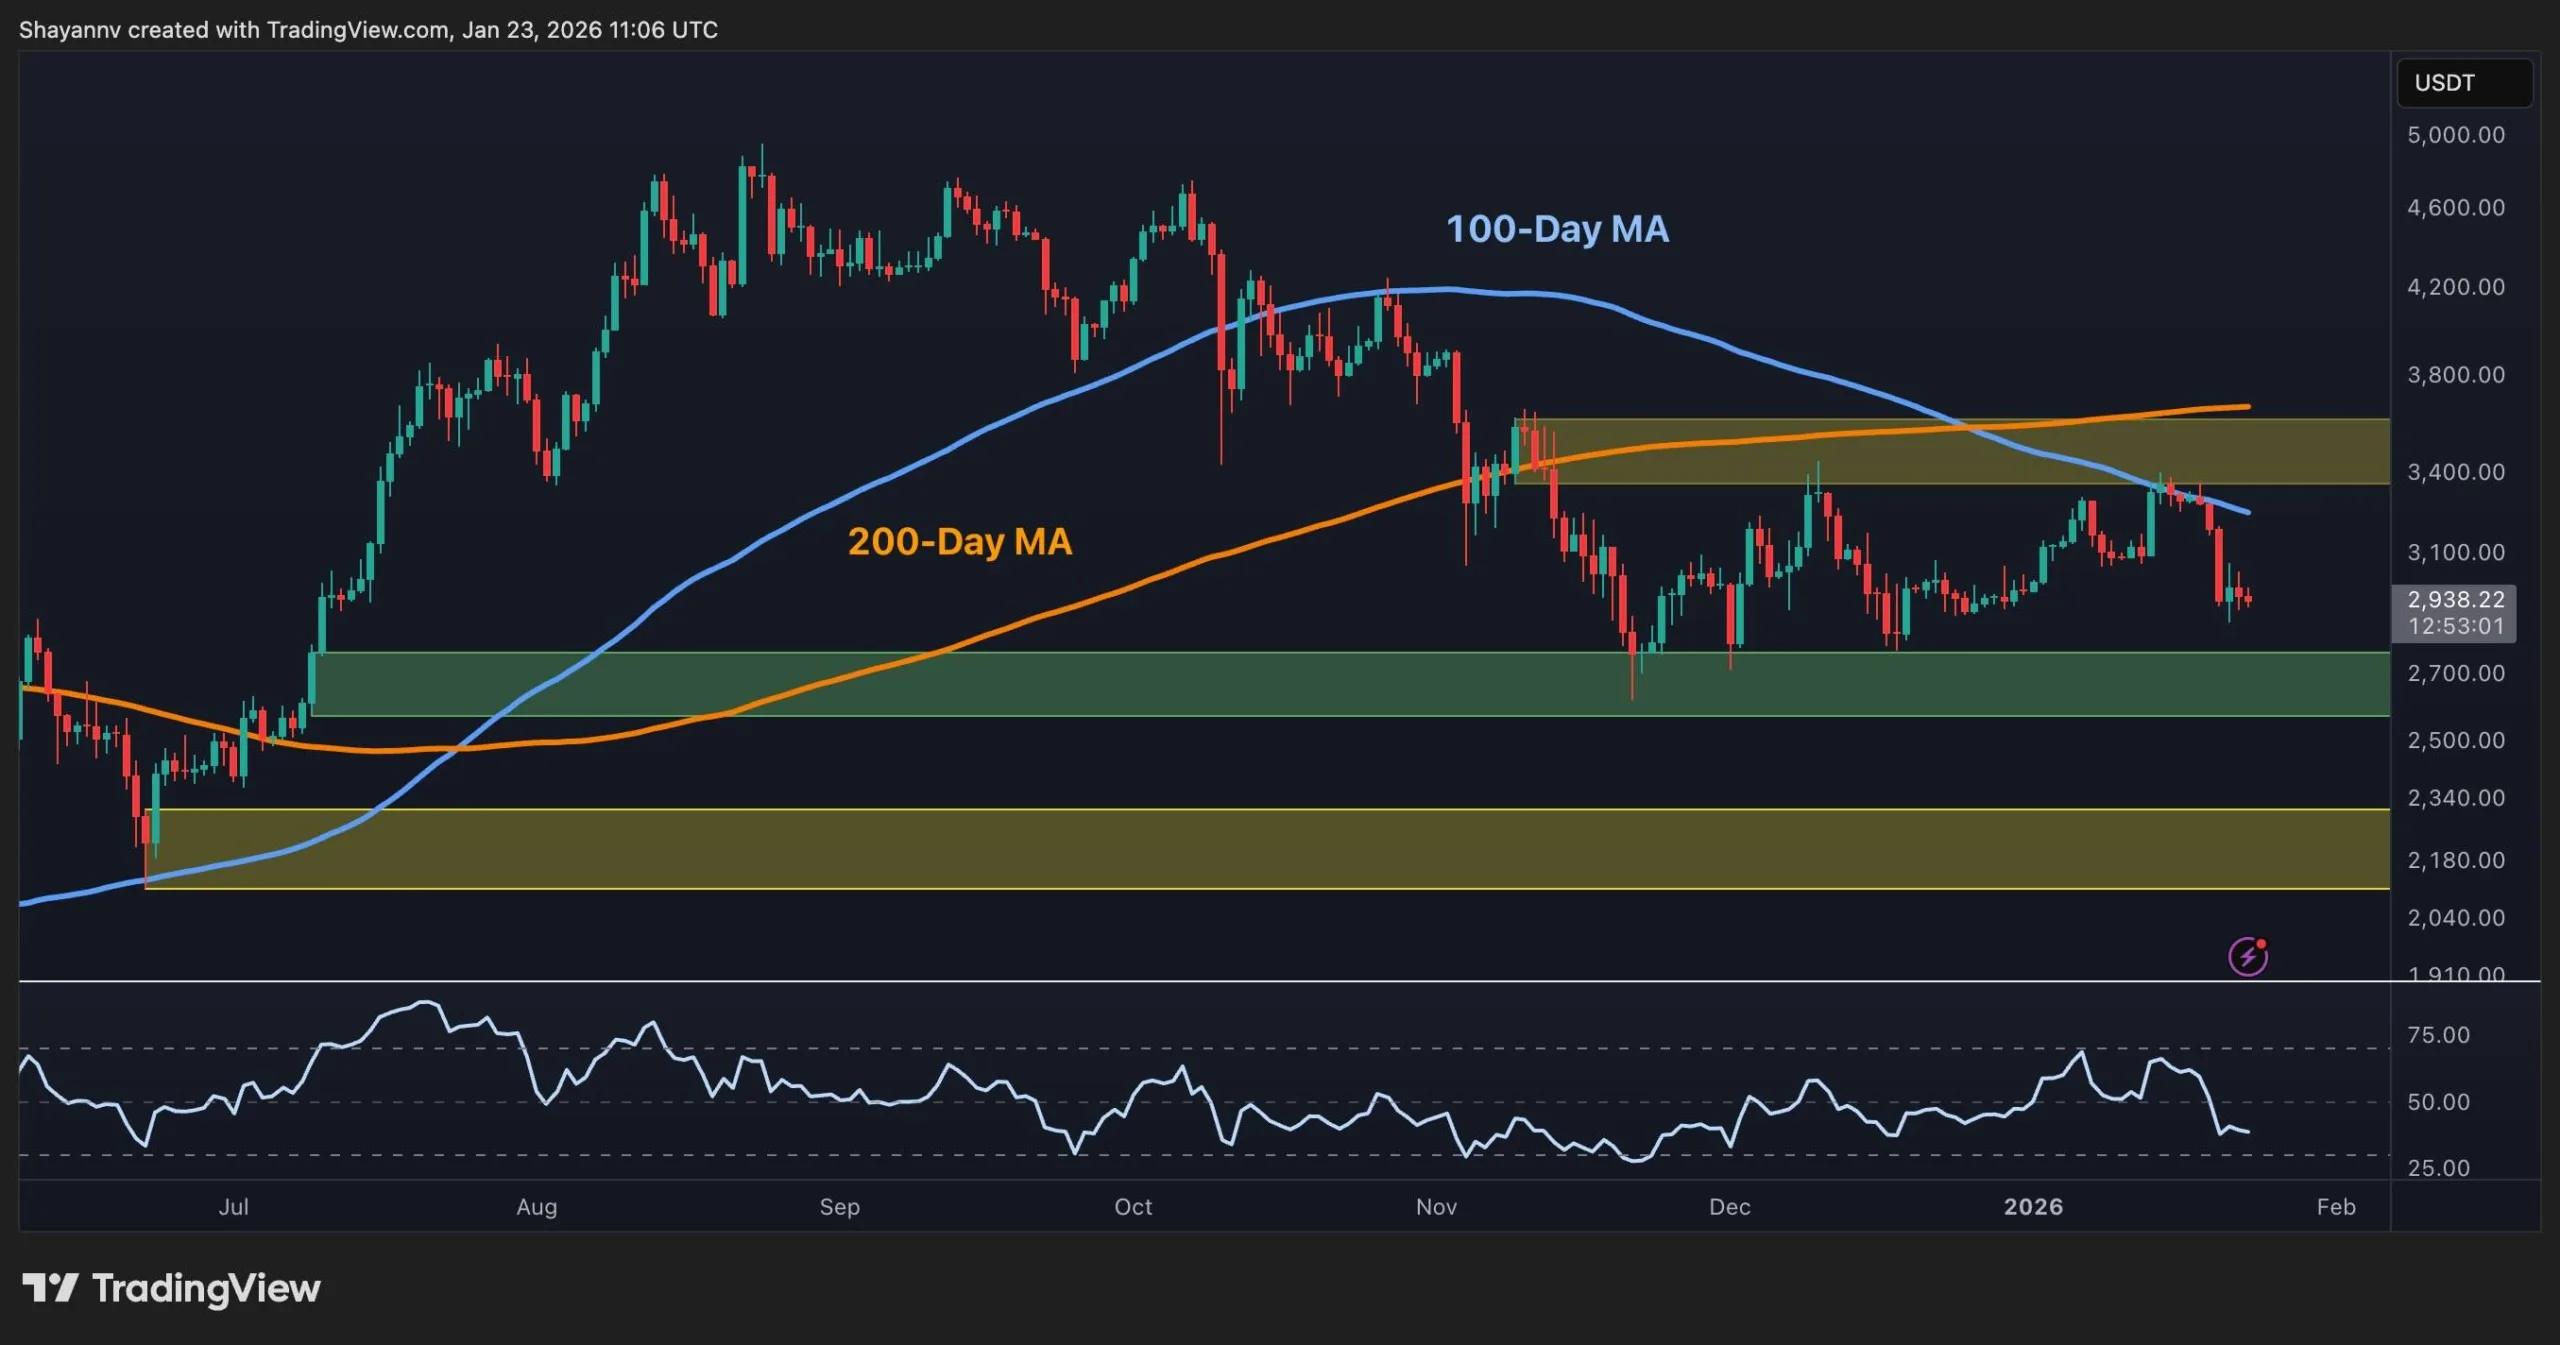Image resolution: width=2560 pixels, height=1345 pixels.
Task: Click the current price marker showing 2,938.22
Action: (x=2455, y=601)
